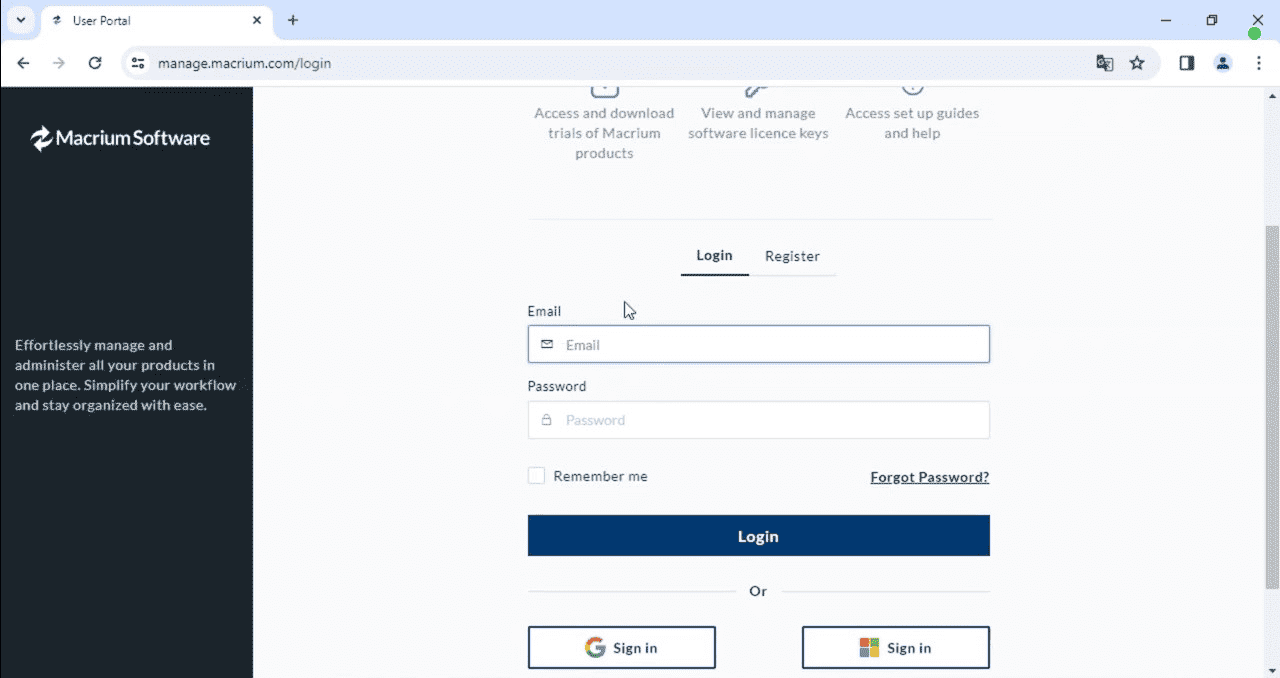Click the Macrium Software logo
Viewport: 1280px width, 678px height.
tap(120, 138)
